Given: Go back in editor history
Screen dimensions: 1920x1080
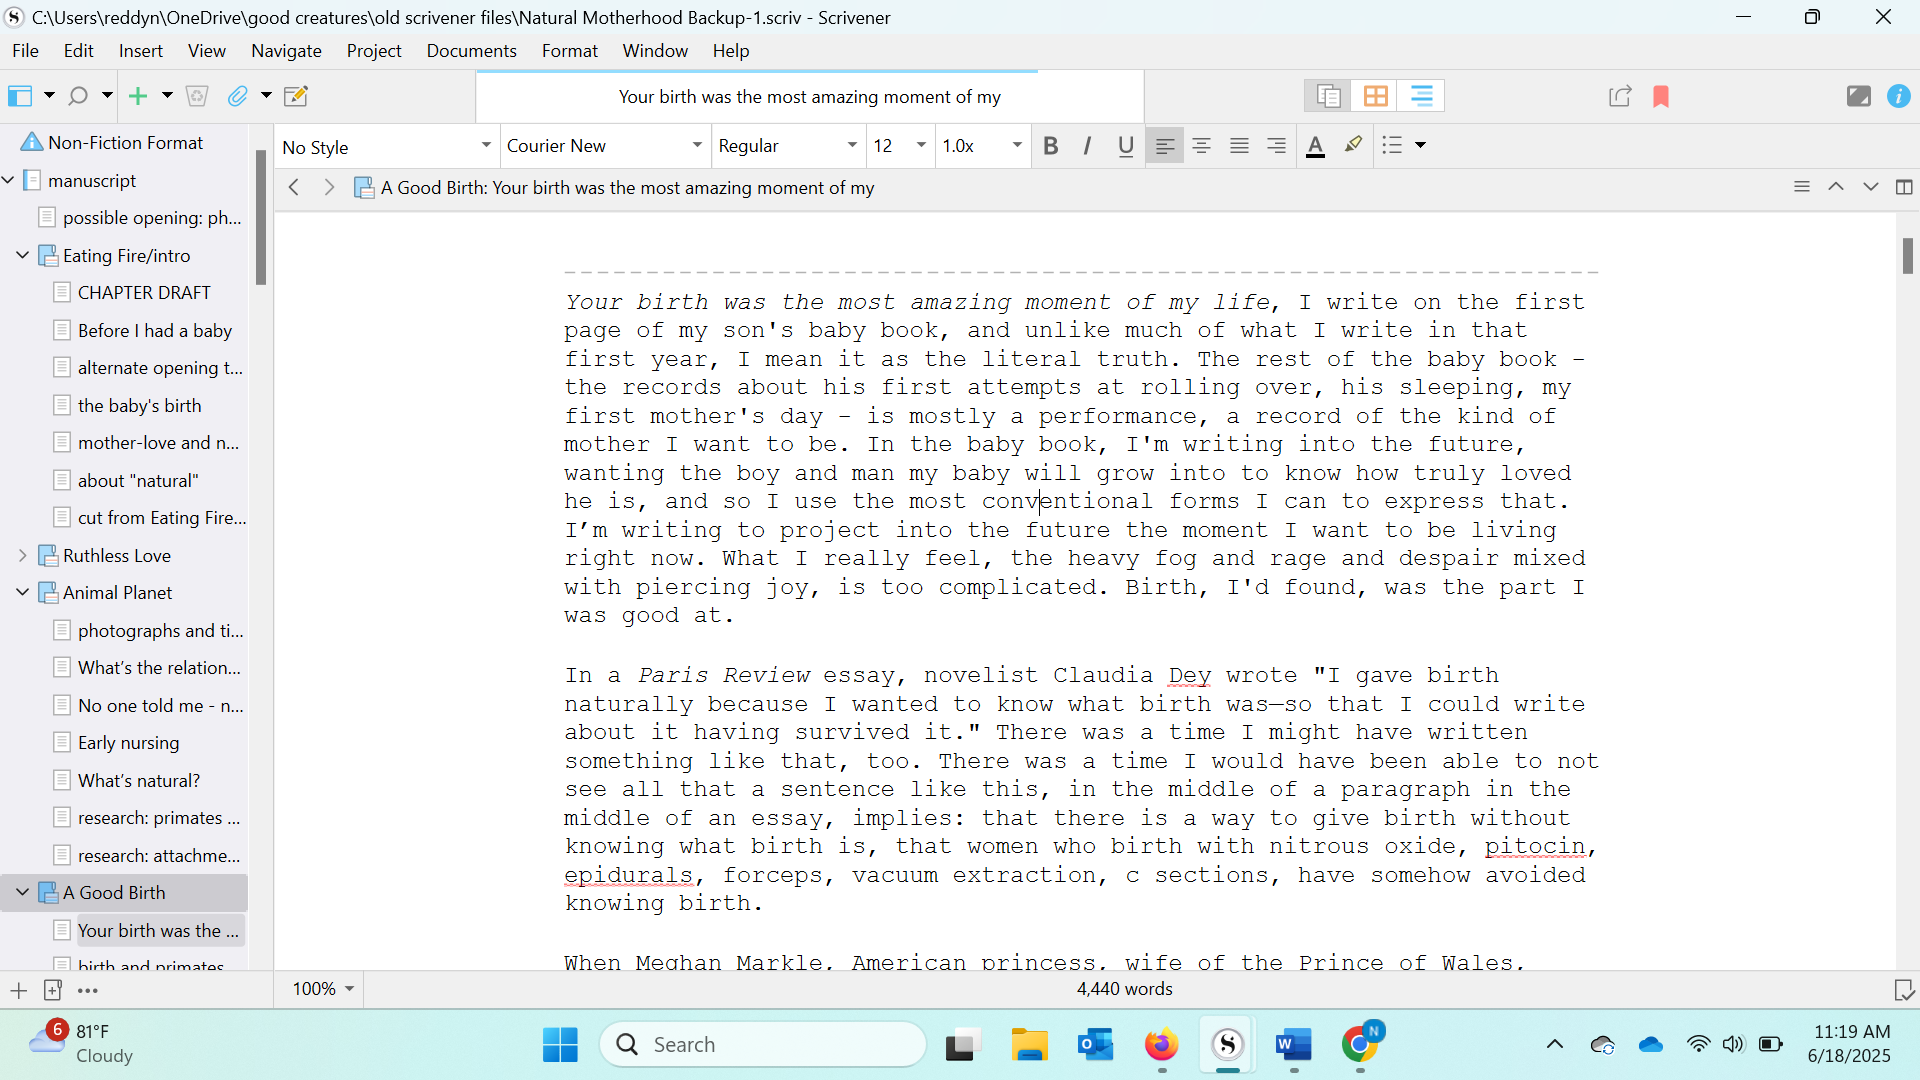Looking at the screenshot, I should click(x=294, y=187).
